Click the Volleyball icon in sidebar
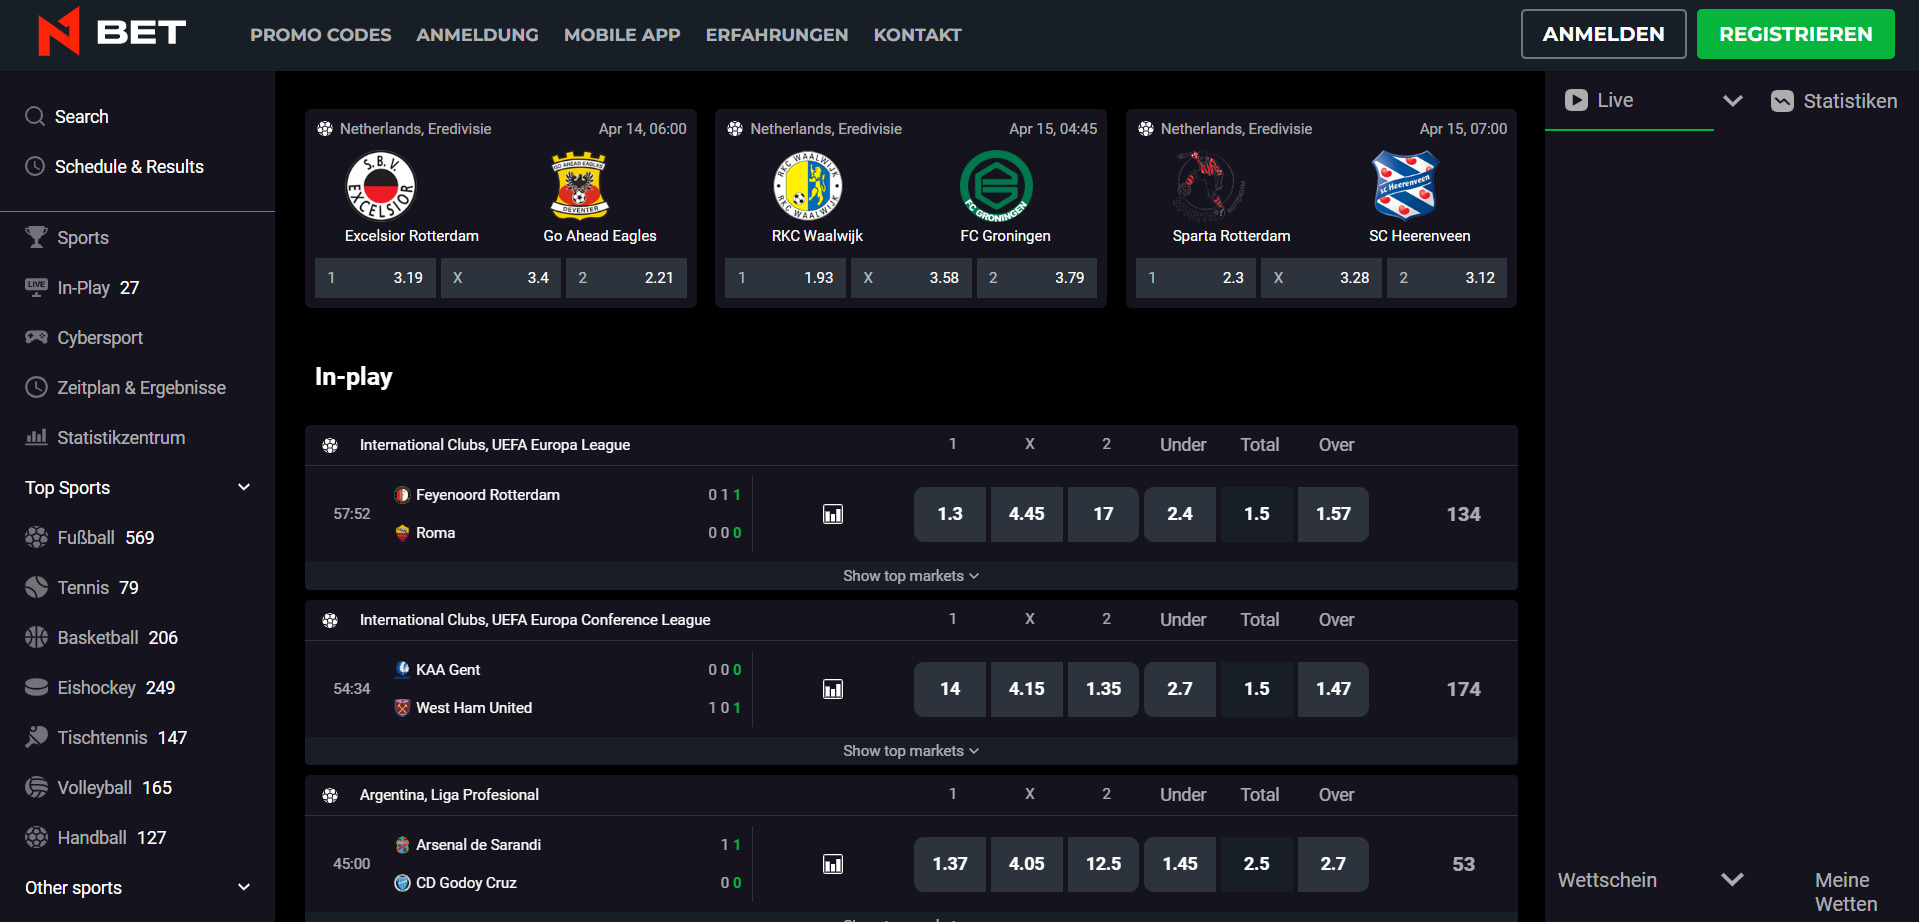 tap(36, 787)
